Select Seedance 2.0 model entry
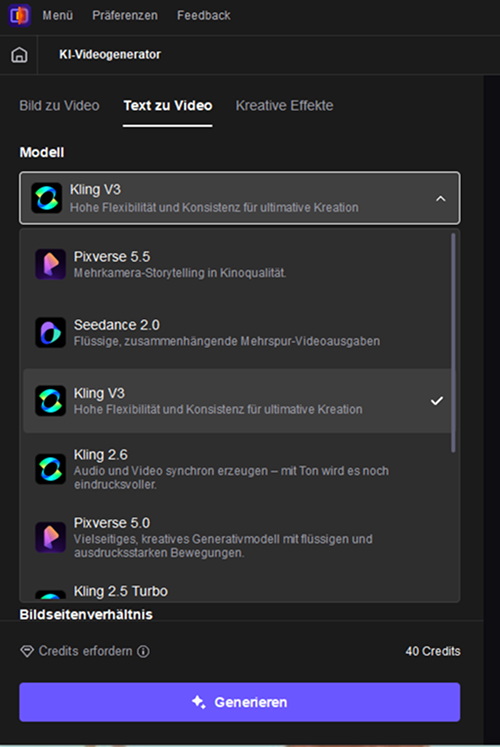The image size is (500, 747). [237, 332]
